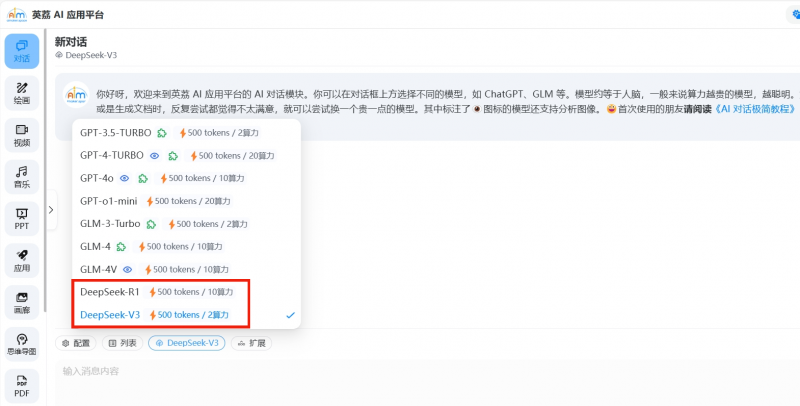This screenshot has width=800, height=406.
Task: Select DeepSeek-R1 model
Action: click(x=186, y=292)
